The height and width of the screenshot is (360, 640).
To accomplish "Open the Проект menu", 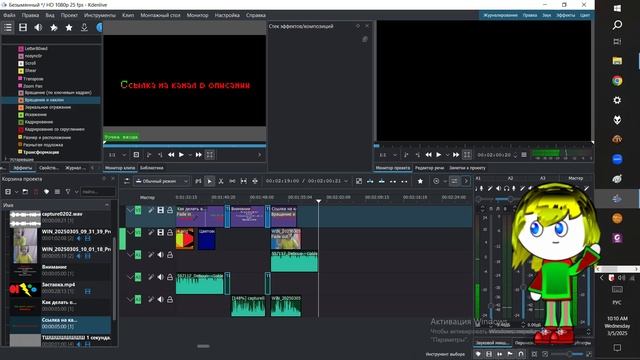I will click(69, 15).
